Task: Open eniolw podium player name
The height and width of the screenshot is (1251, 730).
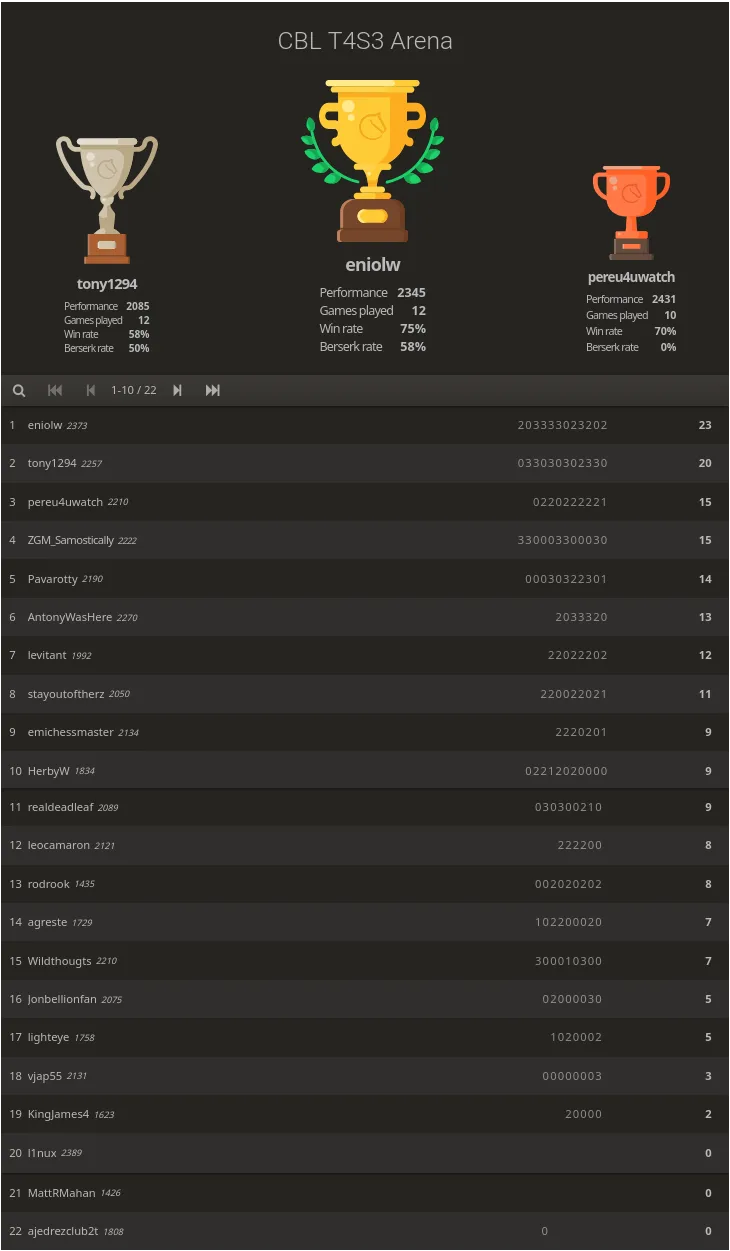Action: click(x=372, y=265)
